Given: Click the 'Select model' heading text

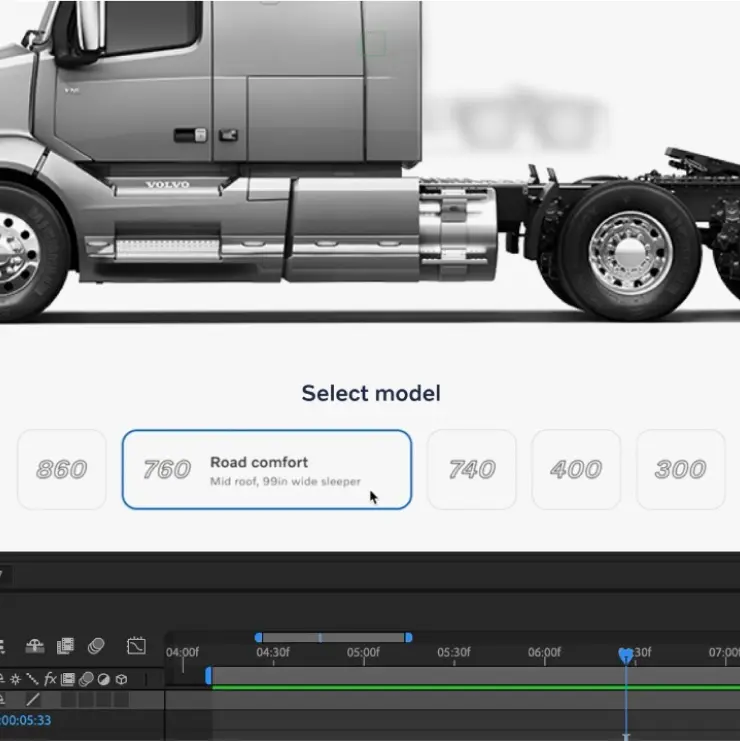Looking at the screenshot, I should (x=371, y=393).
